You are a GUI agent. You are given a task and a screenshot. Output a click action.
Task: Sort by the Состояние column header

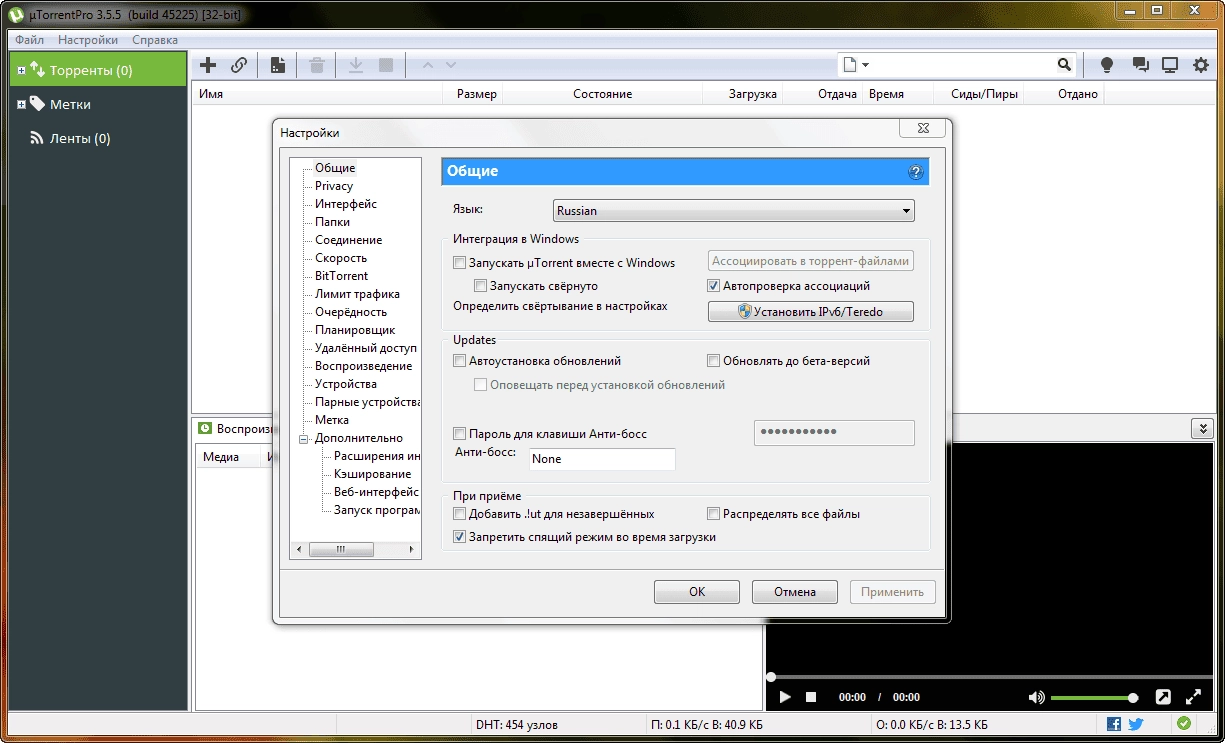point(602,94)
